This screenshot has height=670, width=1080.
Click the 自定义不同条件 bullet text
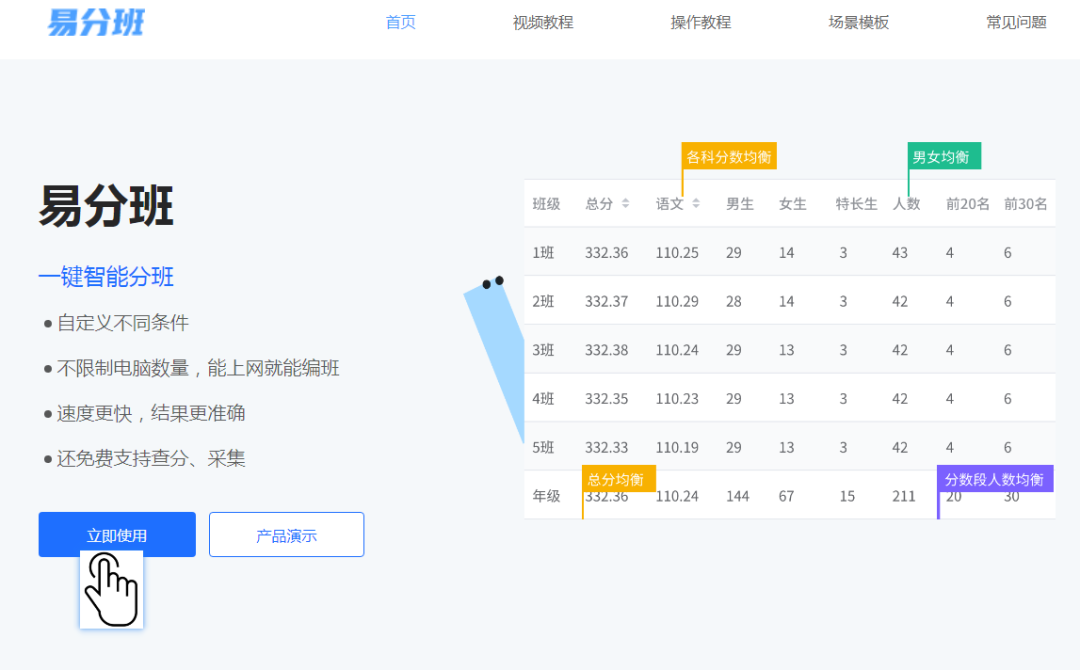(123, 322)
